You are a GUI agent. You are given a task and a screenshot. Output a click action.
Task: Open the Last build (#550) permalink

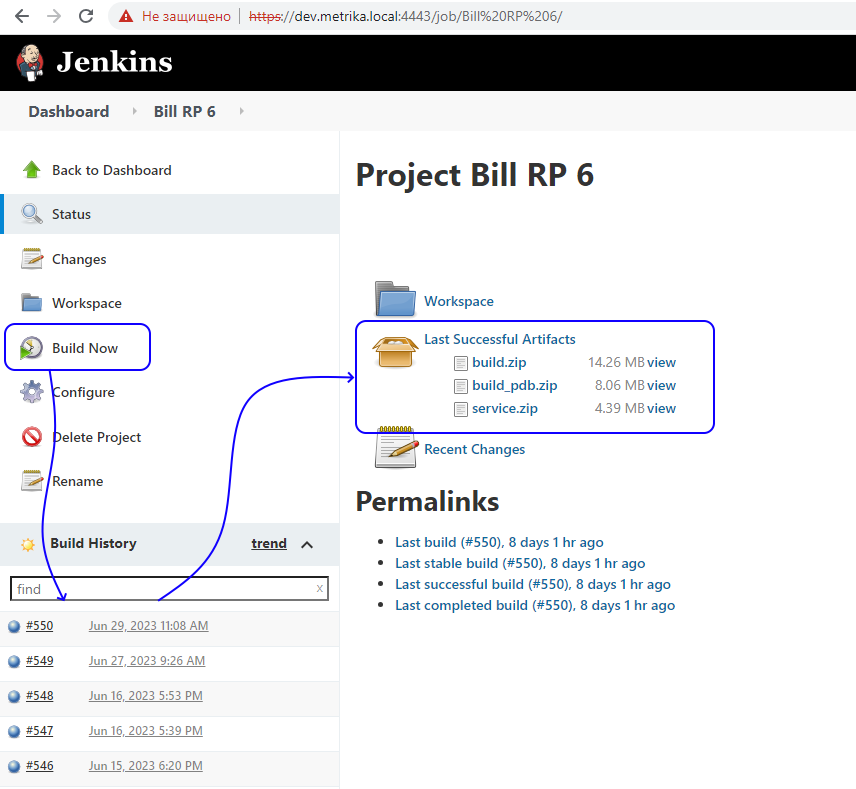pos(499,542)
